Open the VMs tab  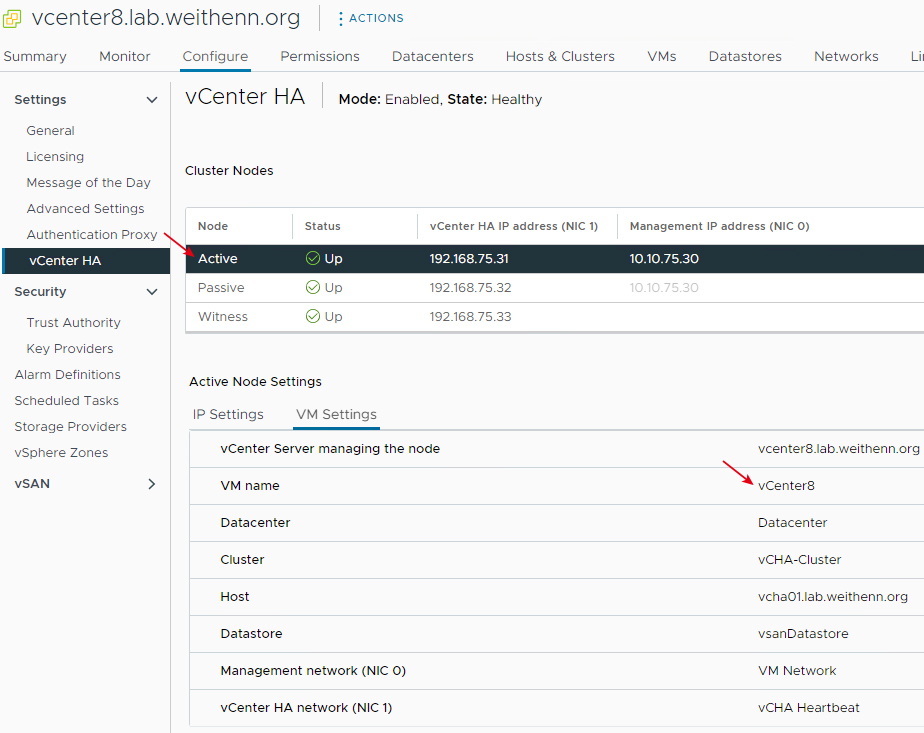[662, 57]
